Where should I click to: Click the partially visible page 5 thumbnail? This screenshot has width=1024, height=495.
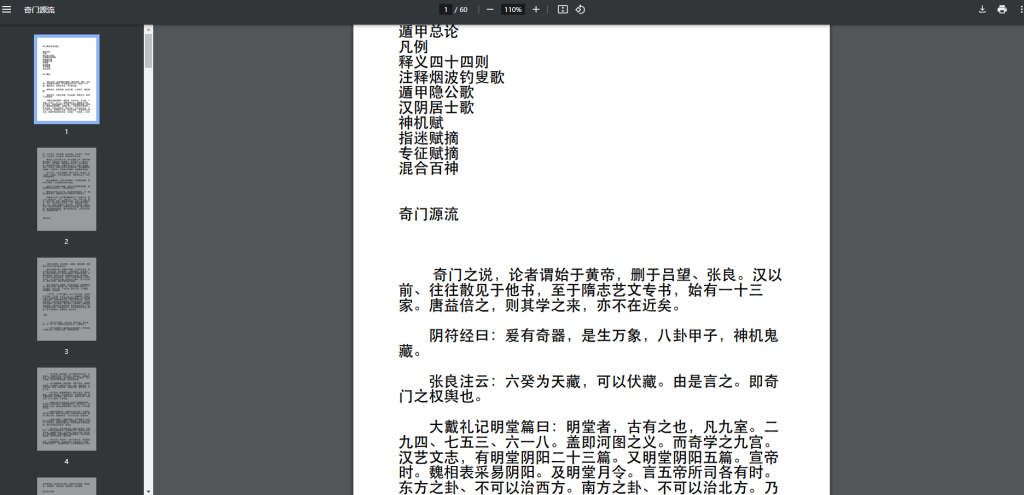(67, 486)
